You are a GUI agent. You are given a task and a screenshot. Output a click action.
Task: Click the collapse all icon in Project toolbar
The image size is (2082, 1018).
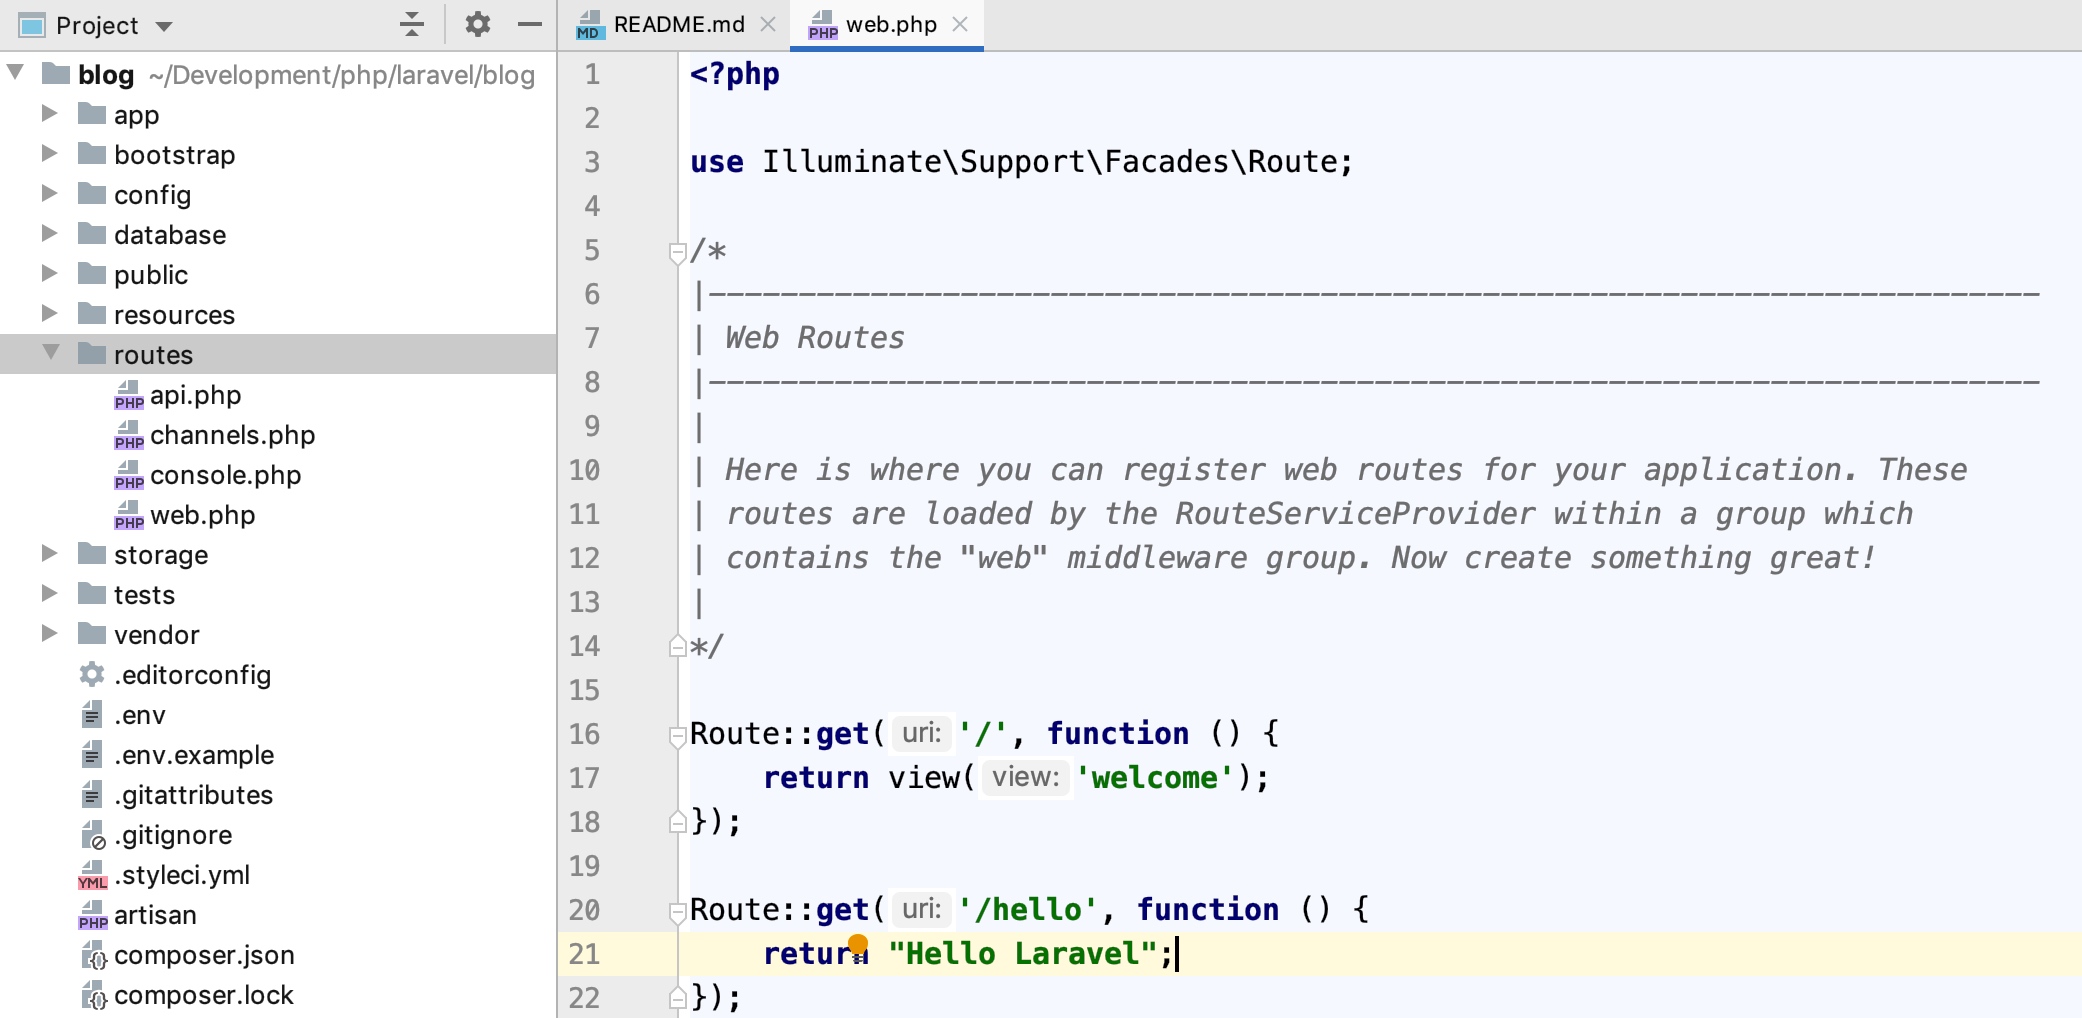tap(411, 24)
